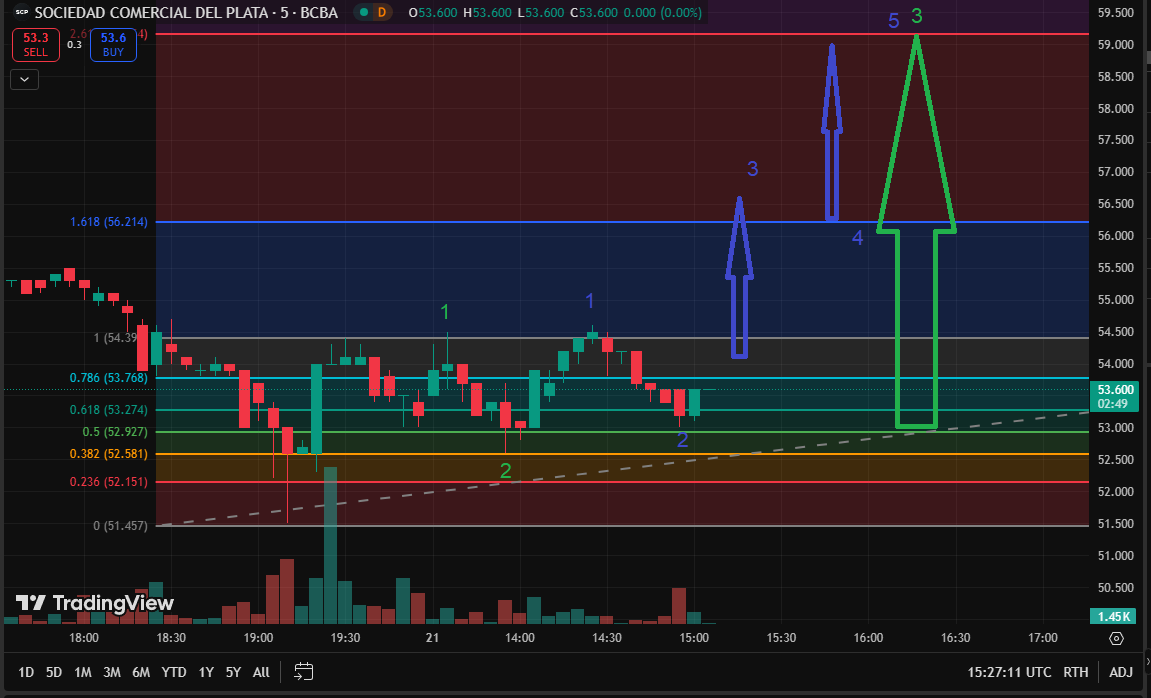Select the 3M time range
Viewport: 1151px width, 698px height.
click(x=112, y=672)
